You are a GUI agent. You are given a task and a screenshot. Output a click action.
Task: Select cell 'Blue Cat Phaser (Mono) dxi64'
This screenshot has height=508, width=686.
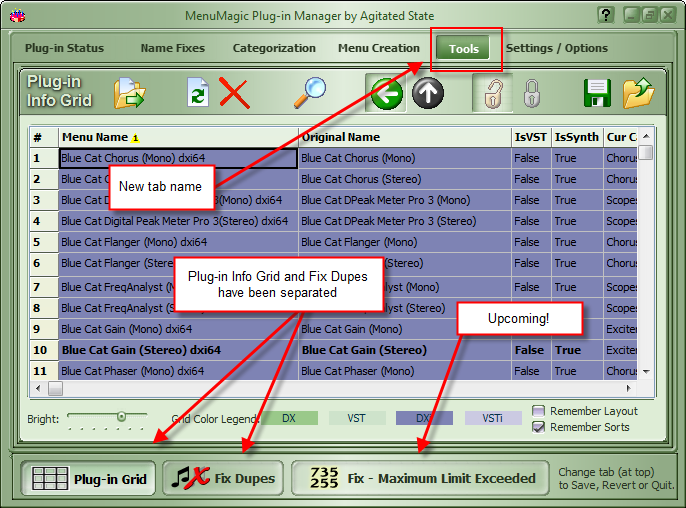[x=178, y=371]
